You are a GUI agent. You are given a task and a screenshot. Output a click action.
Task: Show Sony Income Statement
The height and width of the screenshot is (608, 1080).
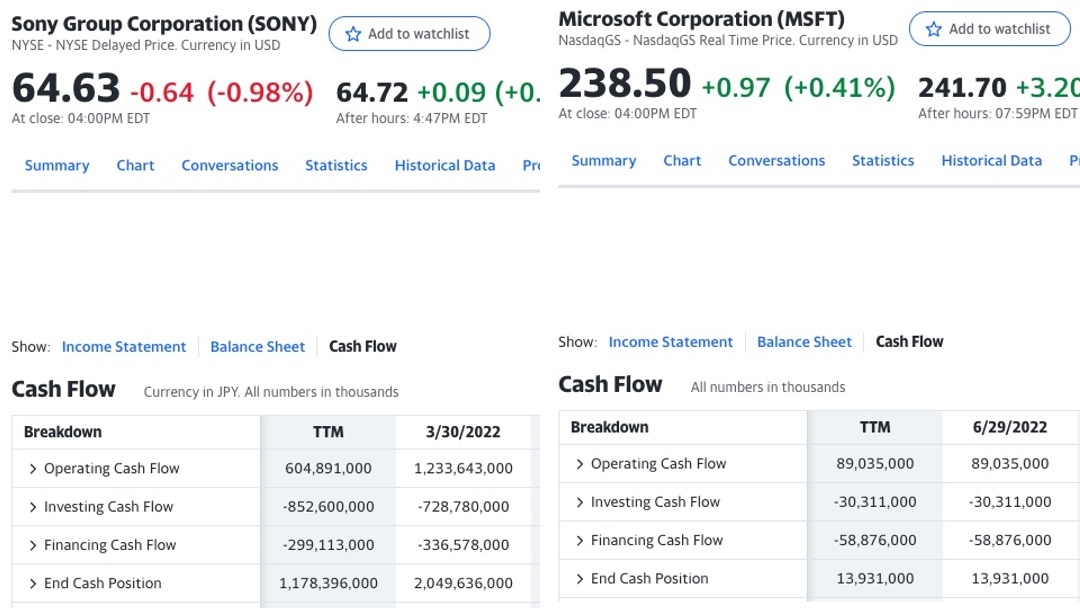click(x=124, y=347)
